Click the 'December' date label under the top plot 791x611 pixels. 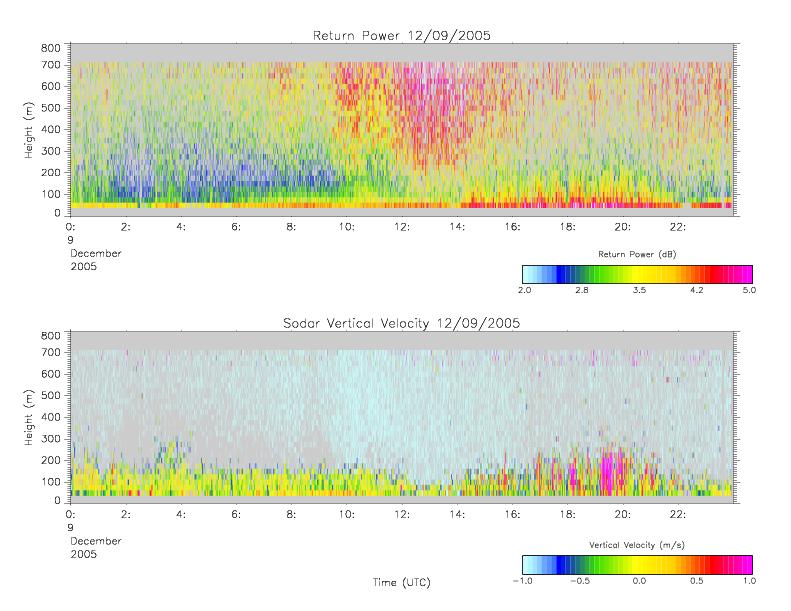96,253
